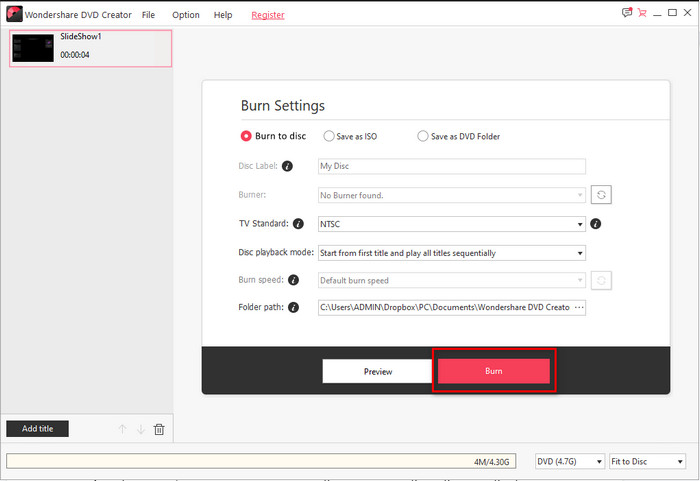This screenshot has width=700, height=481.
Task: Click the Disc Label info icon
Action: [288, 166]
